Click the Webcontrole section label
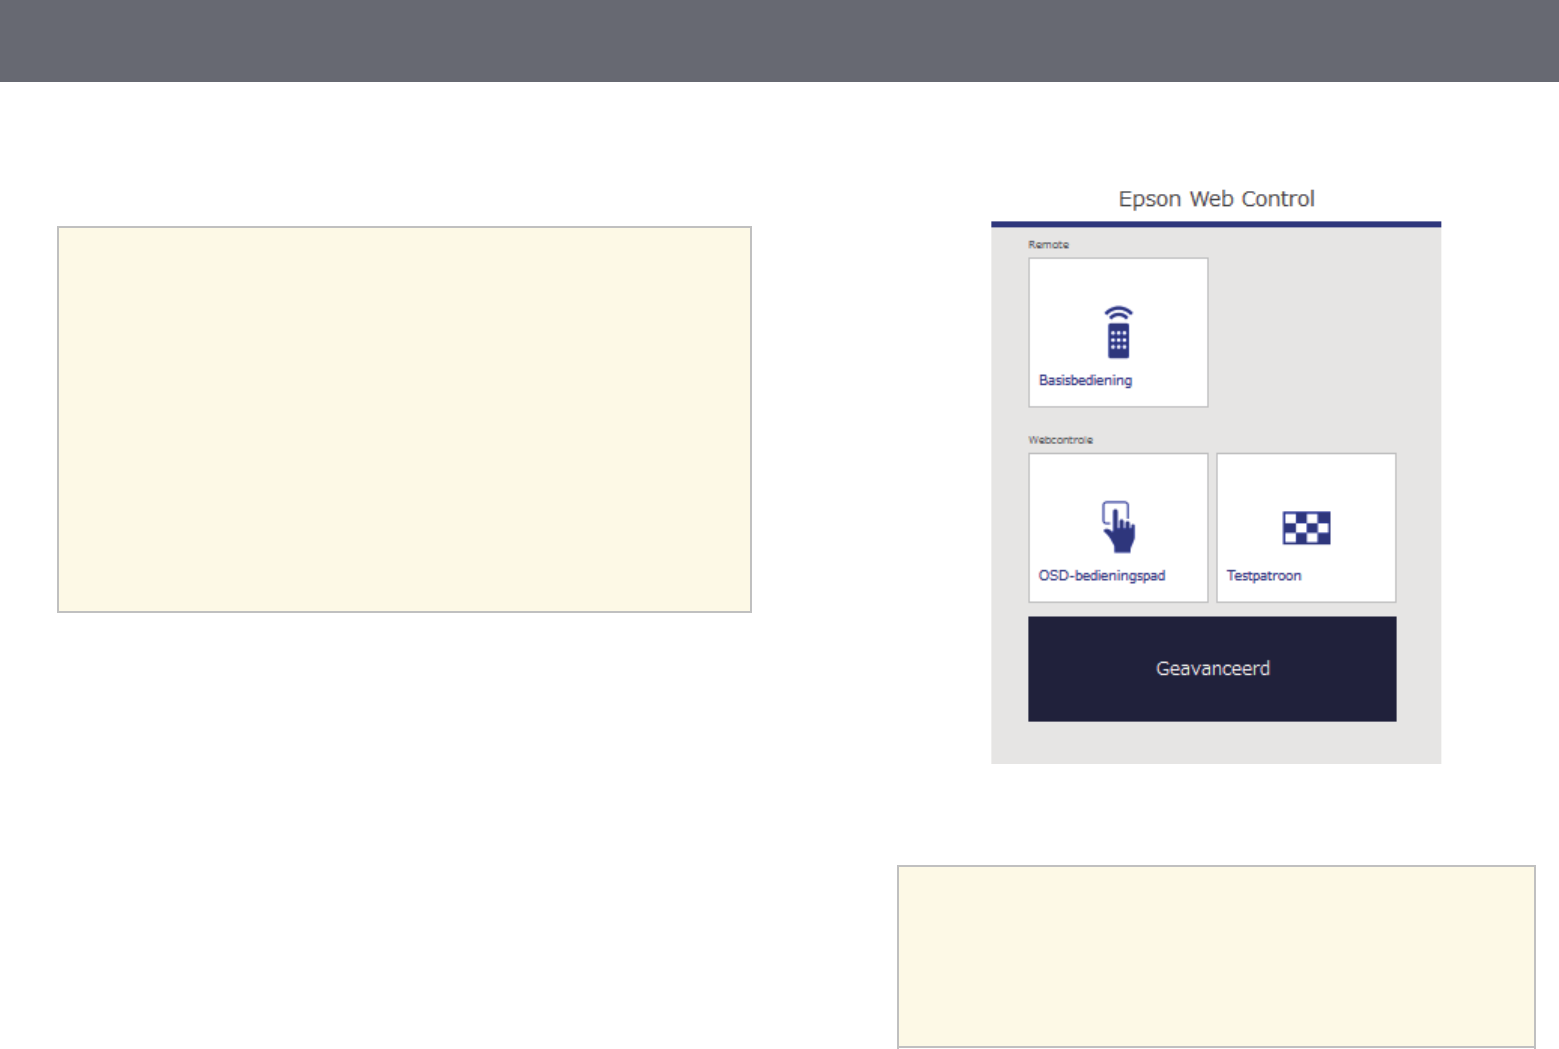This screenshot has height=1049, width=1559. [1060, 440]
